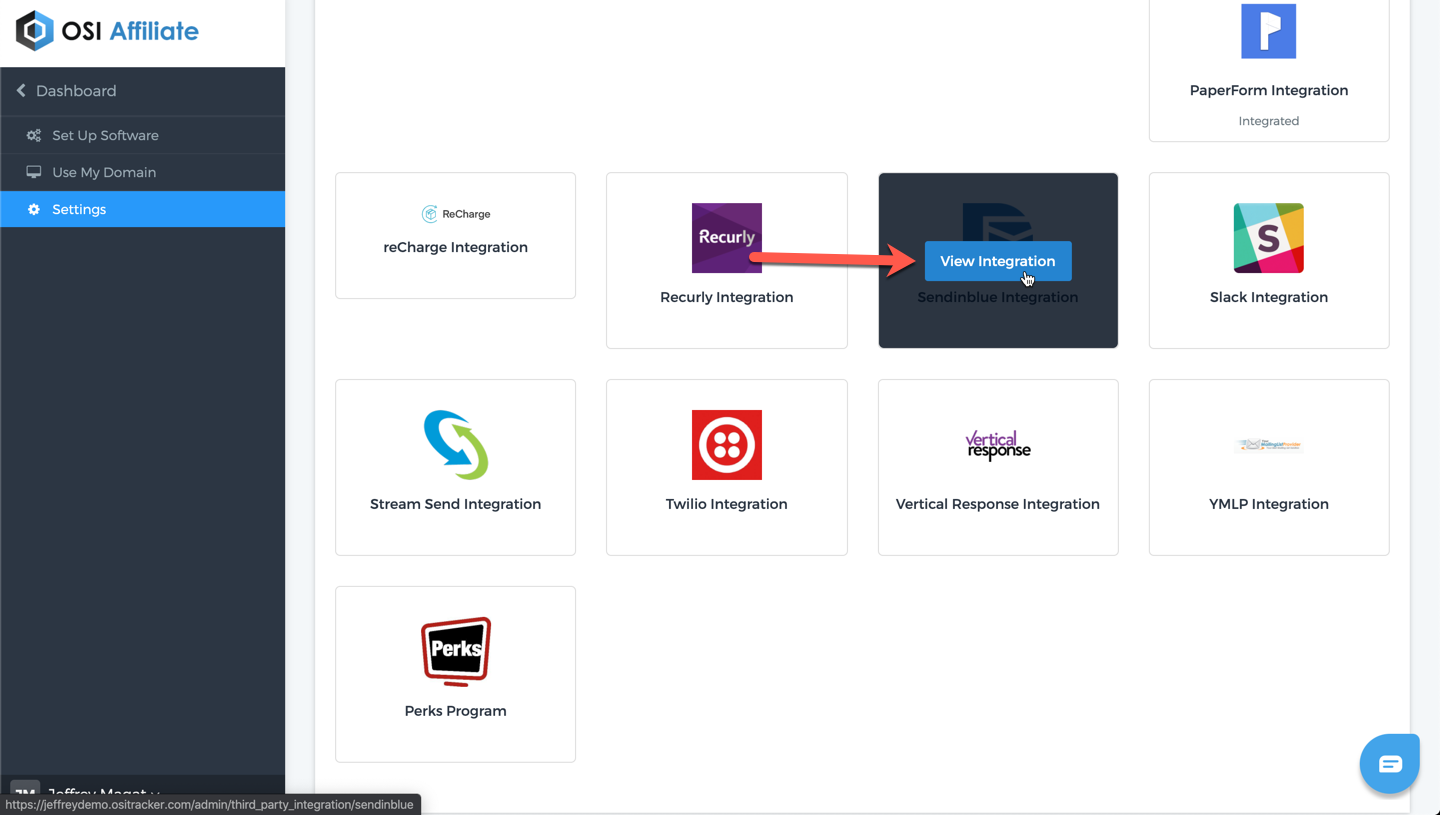The image size is (1440, 815).
Task: Open the Twilio Integration label
Action: (727, 504)
